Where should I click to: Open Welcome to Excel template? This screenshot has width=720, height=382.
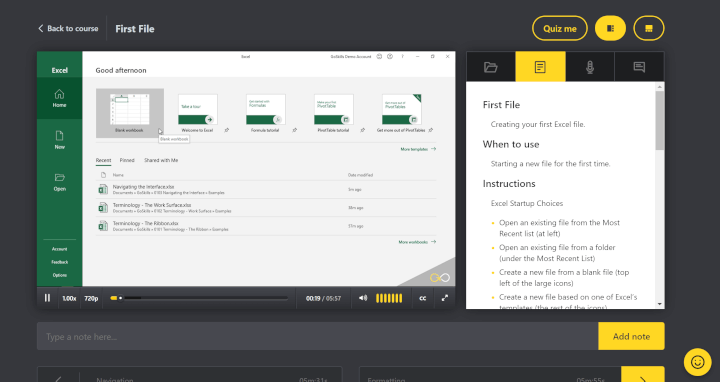[x=197, y=113]
